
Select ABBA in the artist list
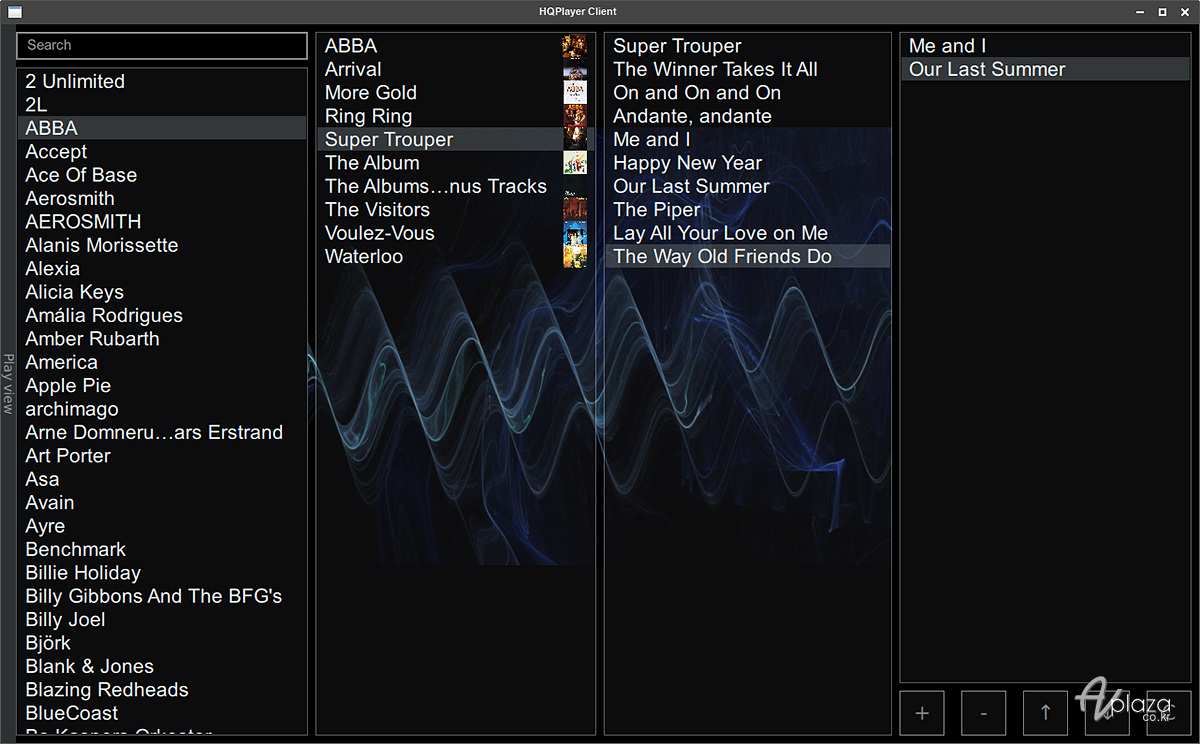[x=162, y=128]
